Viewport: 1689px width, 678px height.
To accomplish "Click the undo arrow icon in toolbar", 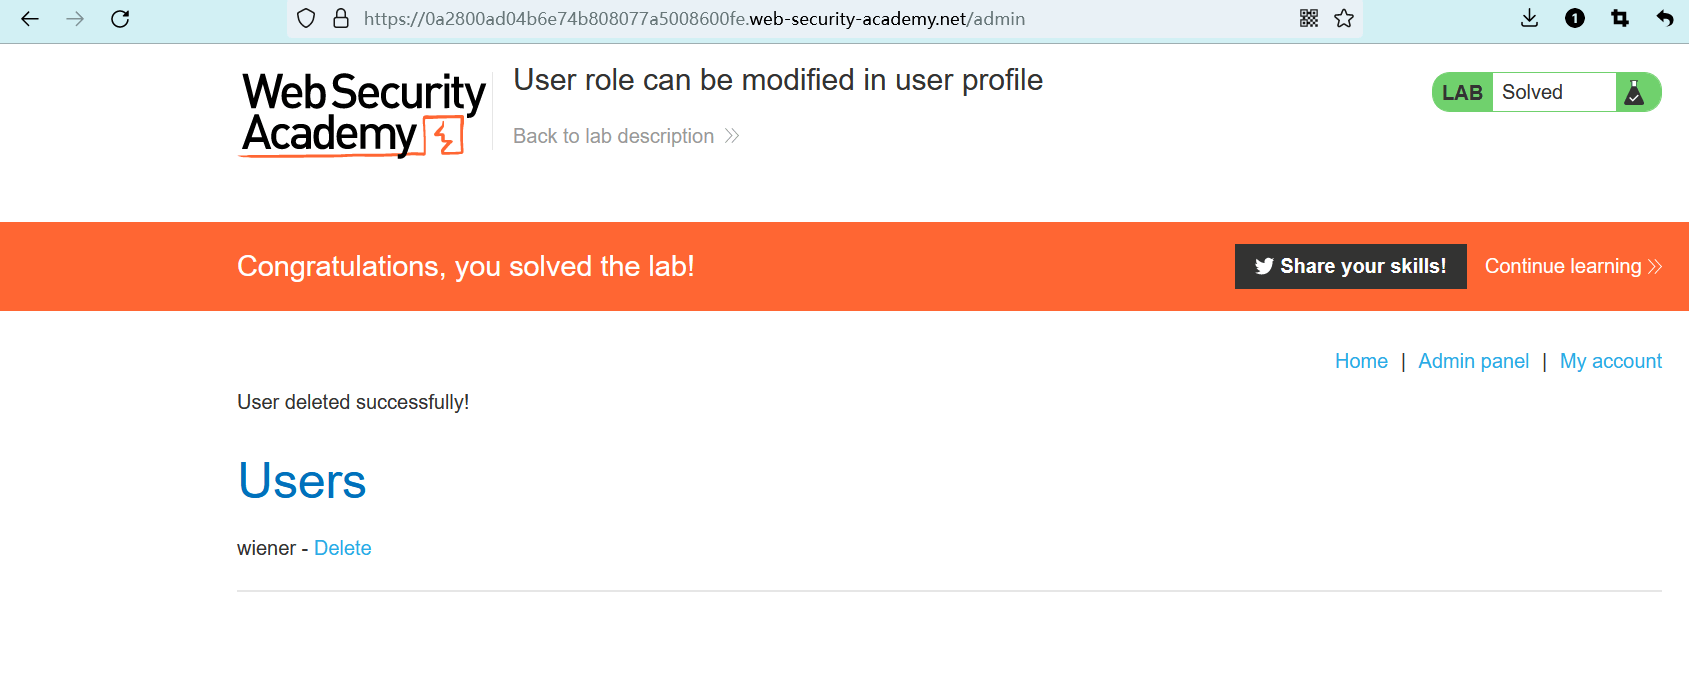I will [x=1665, y=18].
